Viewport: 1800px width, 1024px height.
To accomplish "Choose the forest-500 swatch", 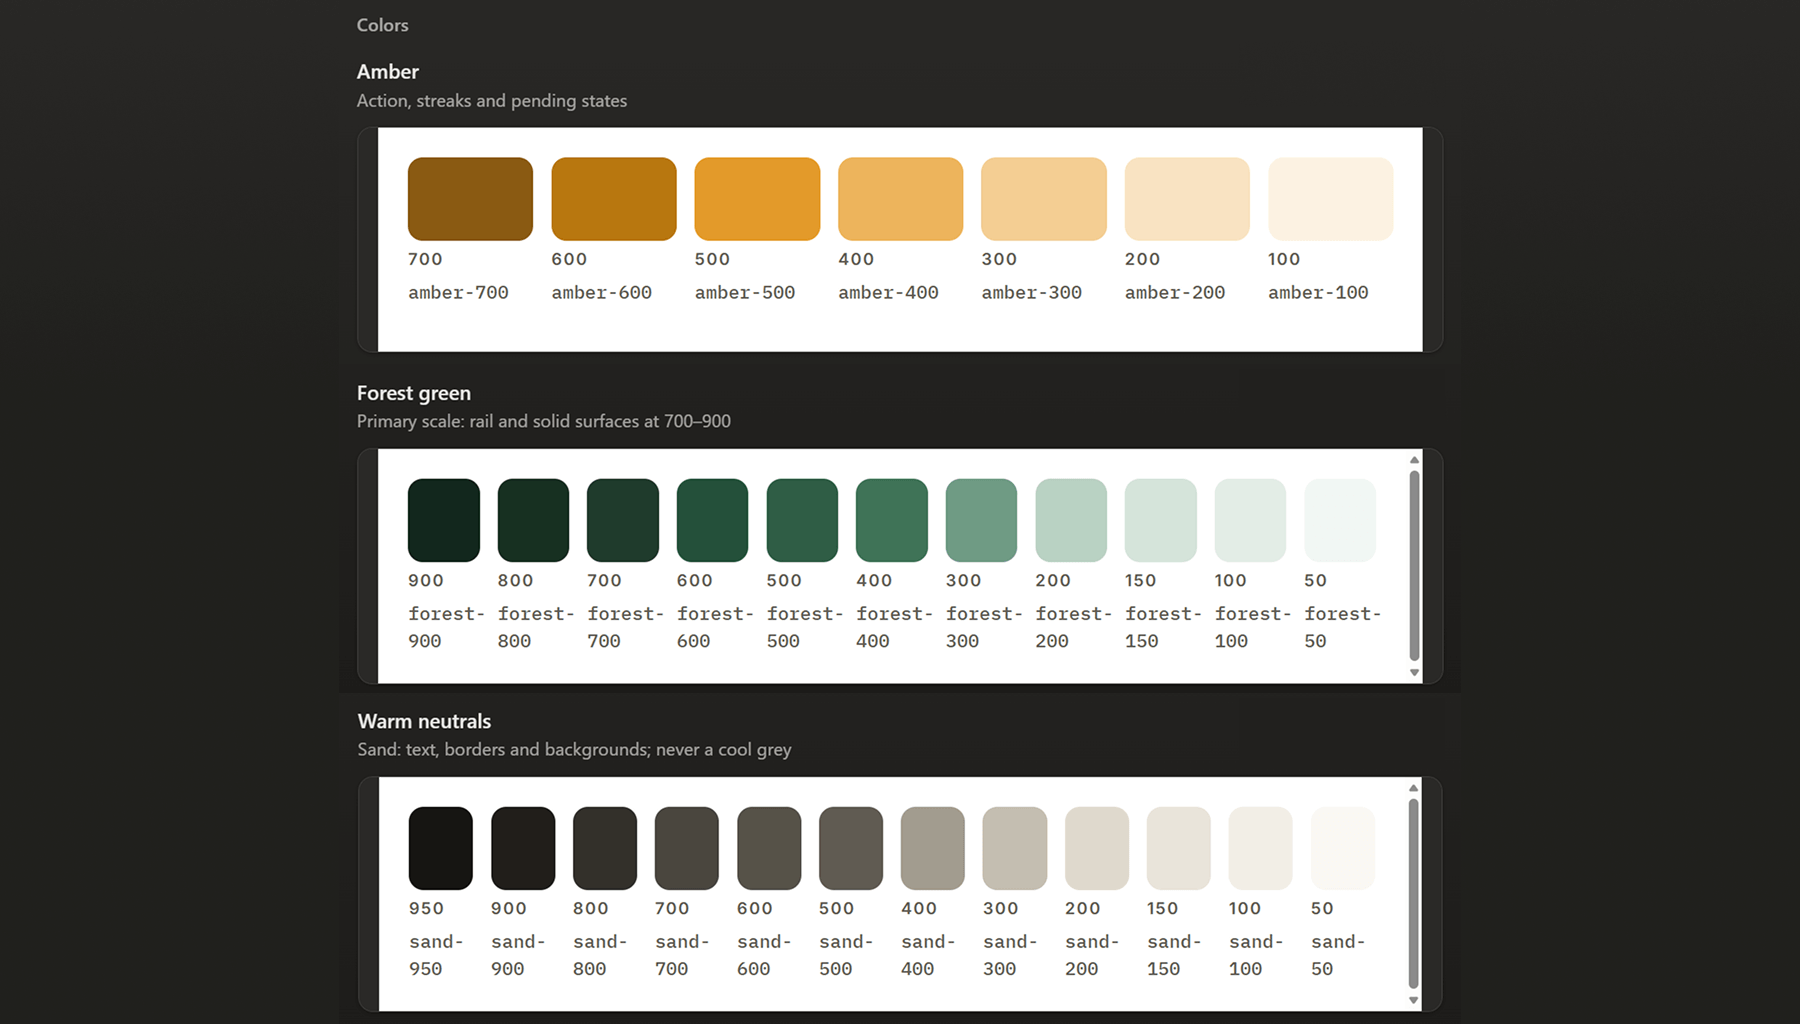I will 802,520.
